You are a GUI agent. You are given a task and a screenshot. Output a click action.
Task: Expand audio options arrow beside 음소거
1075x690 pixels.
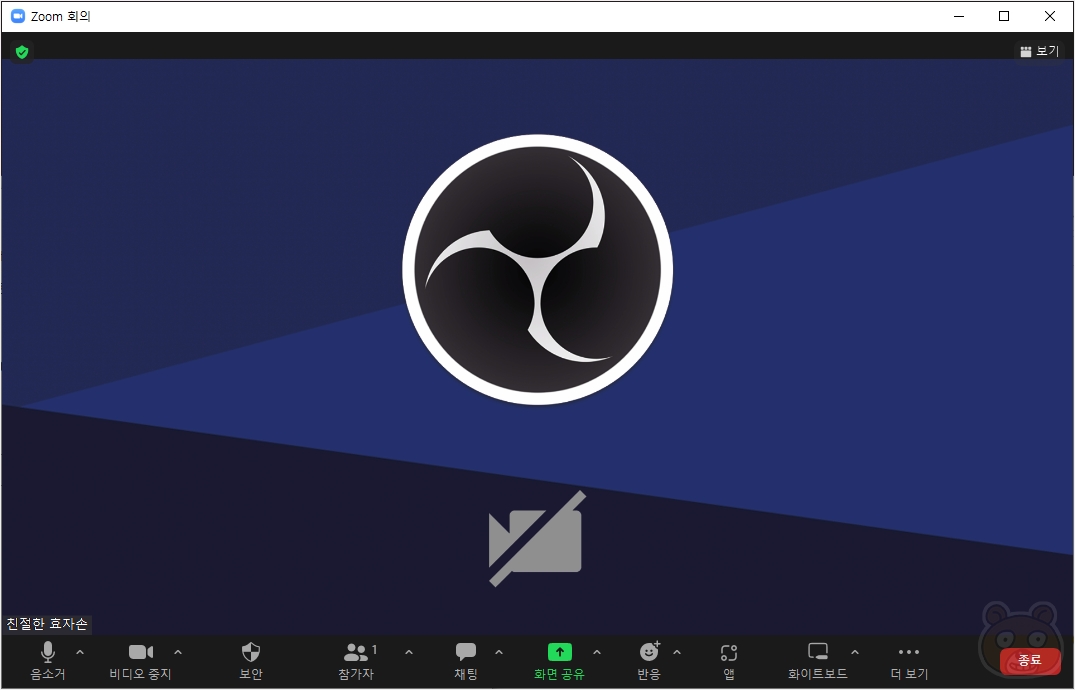(x=80, y=652)
